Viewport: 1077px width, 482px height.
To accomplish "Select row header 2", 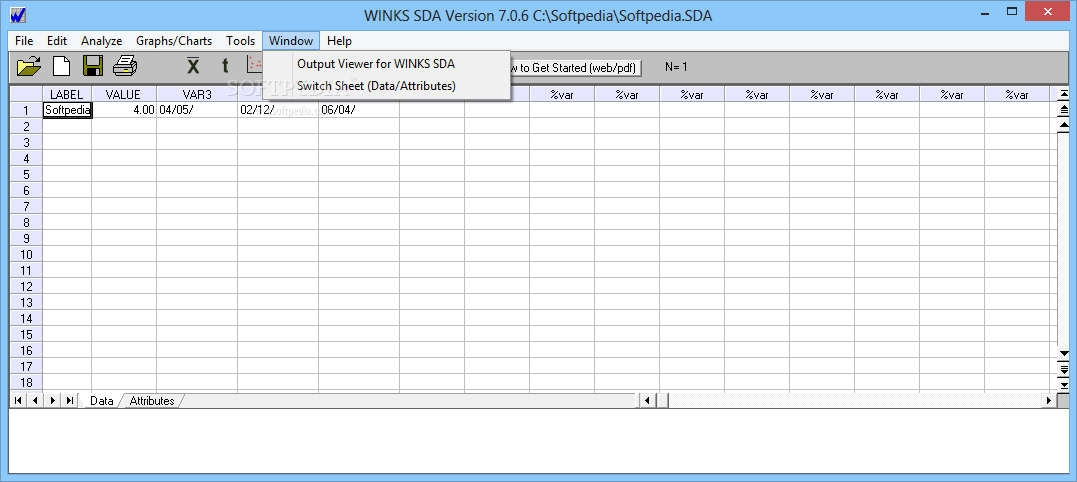I will point(26,126).
